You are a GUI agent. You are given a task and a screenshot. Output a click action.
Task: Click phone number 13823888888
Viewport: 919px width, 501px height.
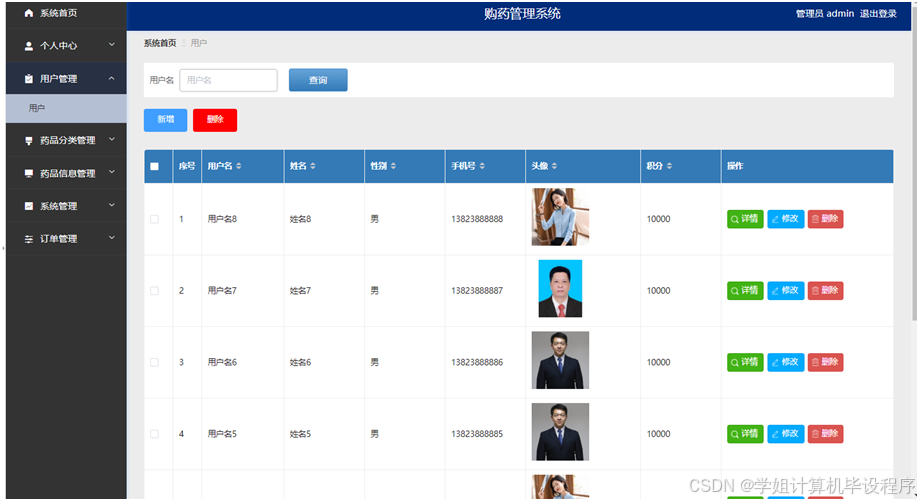click(x=477, y=219)
